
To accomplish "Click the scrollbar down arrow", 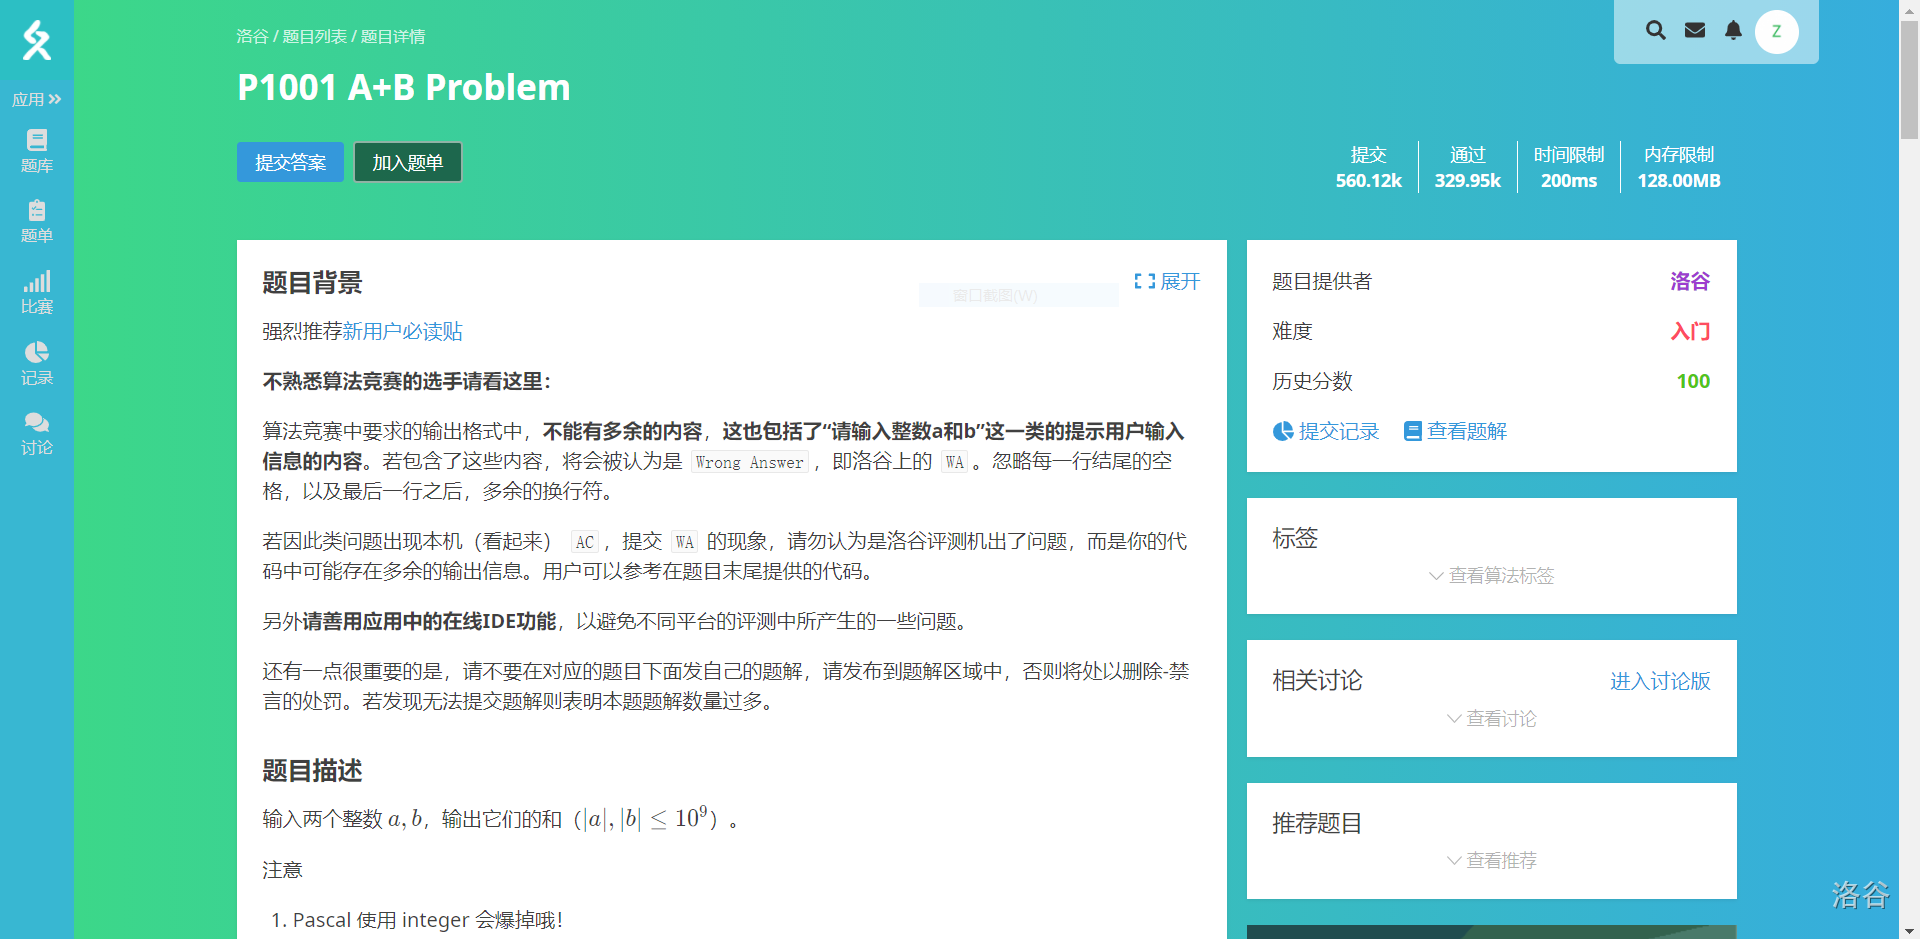I will (1909, 931).
